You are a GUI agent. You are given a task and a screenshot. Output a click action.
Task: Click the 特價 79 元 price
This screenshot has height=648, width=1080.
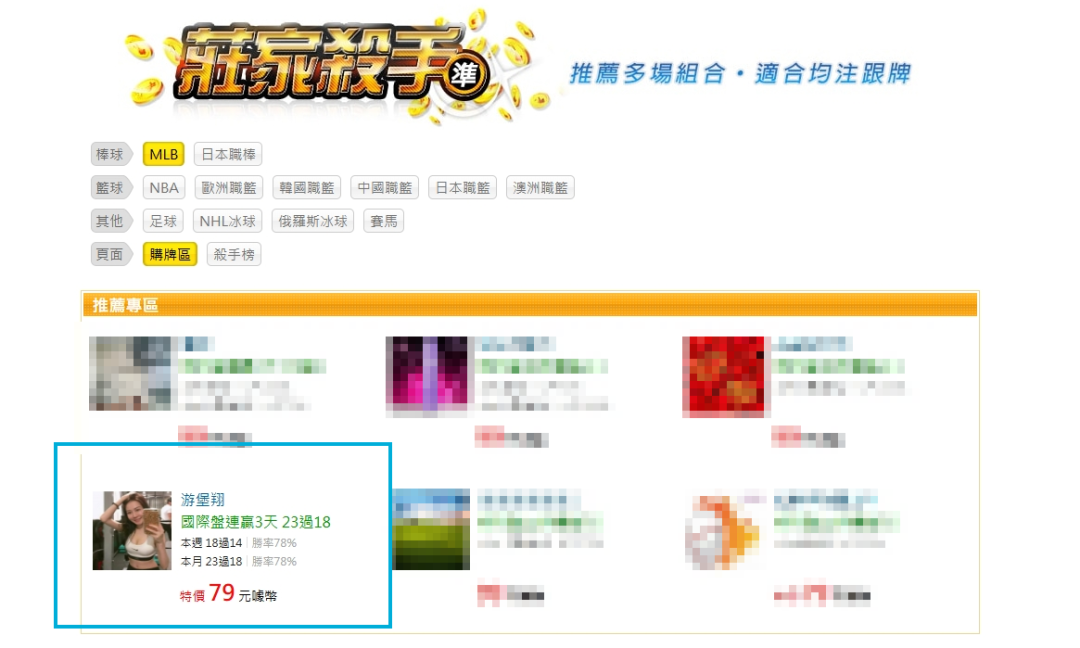point(228,594)
